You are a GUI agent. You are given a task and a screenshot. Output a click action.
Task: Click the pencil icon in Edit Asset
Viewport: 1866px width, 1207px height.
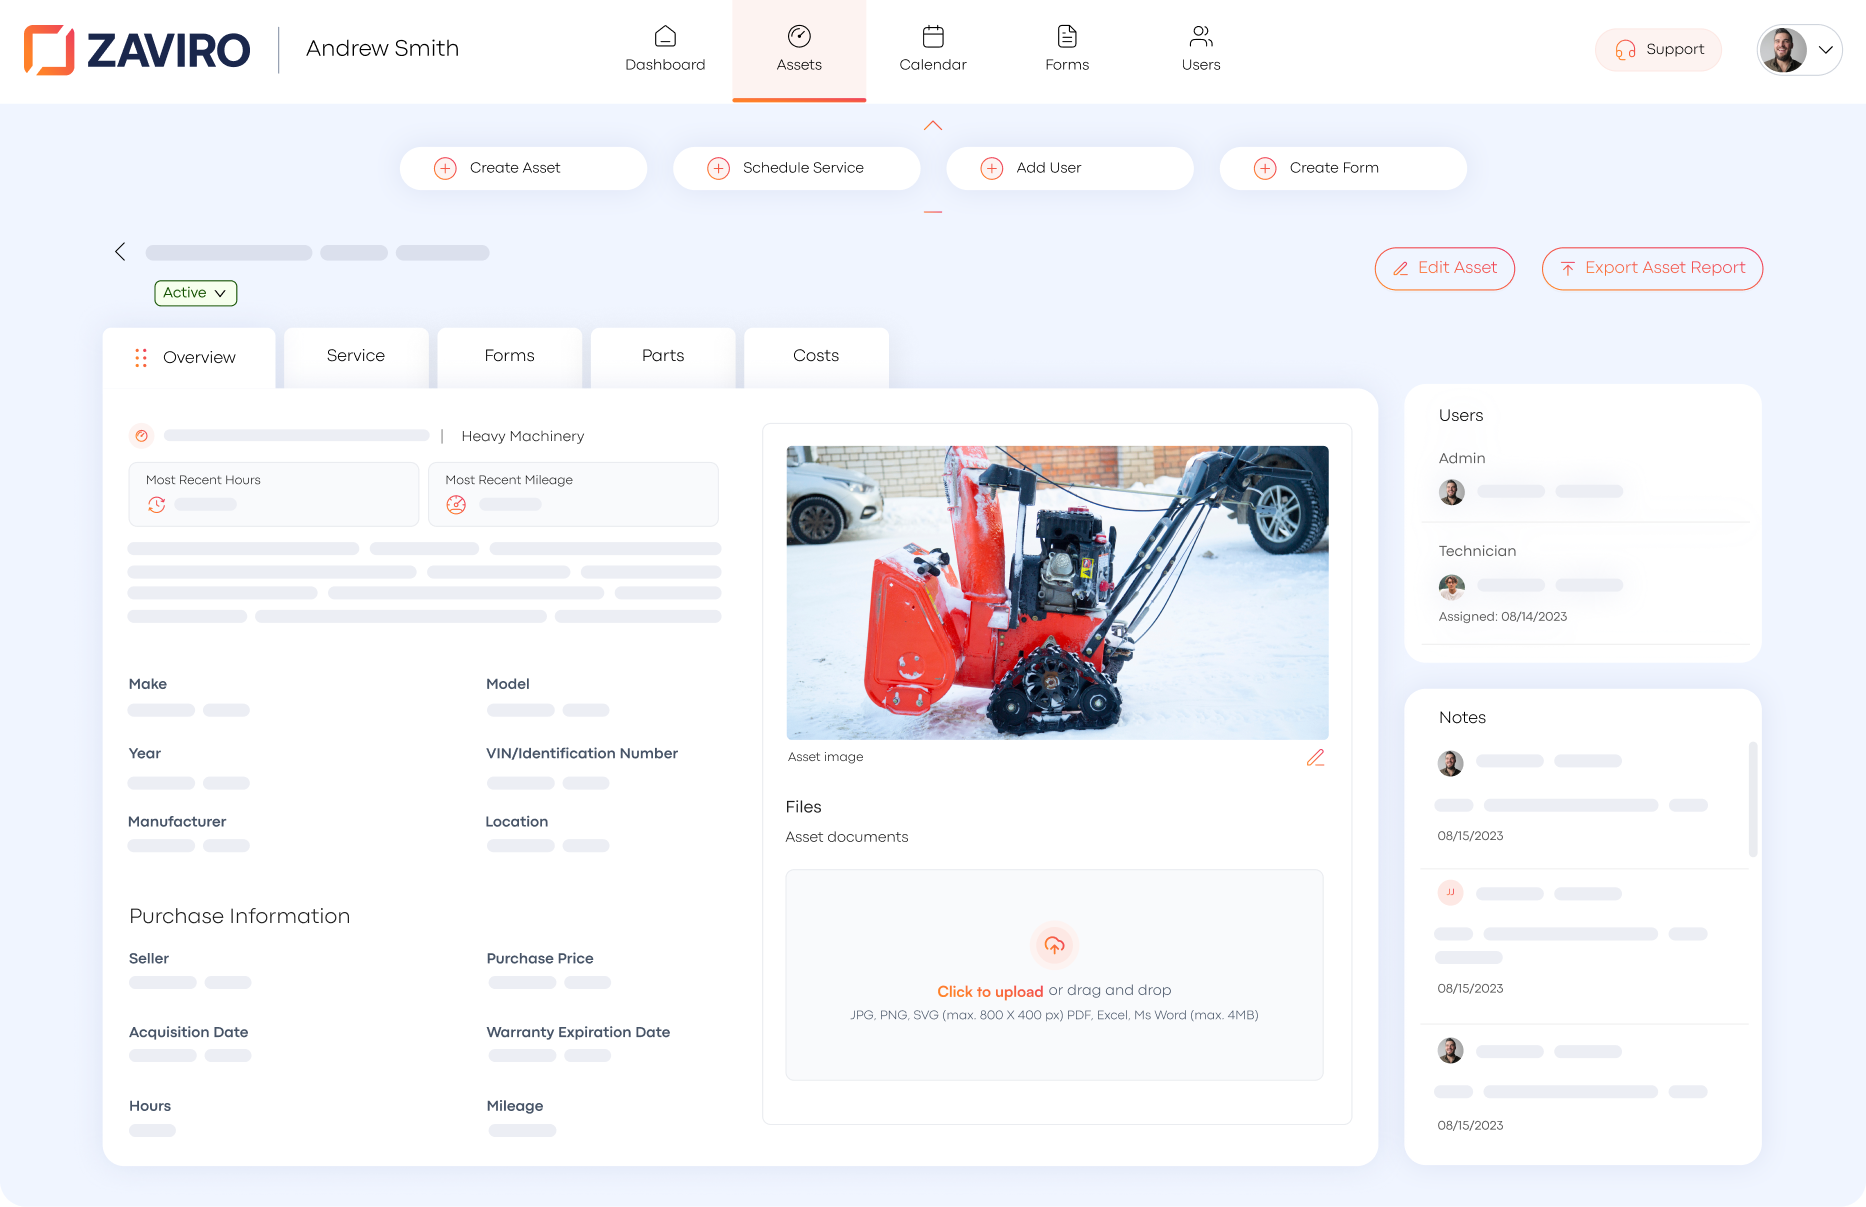pyautogui.click(x=1401, y=268)
